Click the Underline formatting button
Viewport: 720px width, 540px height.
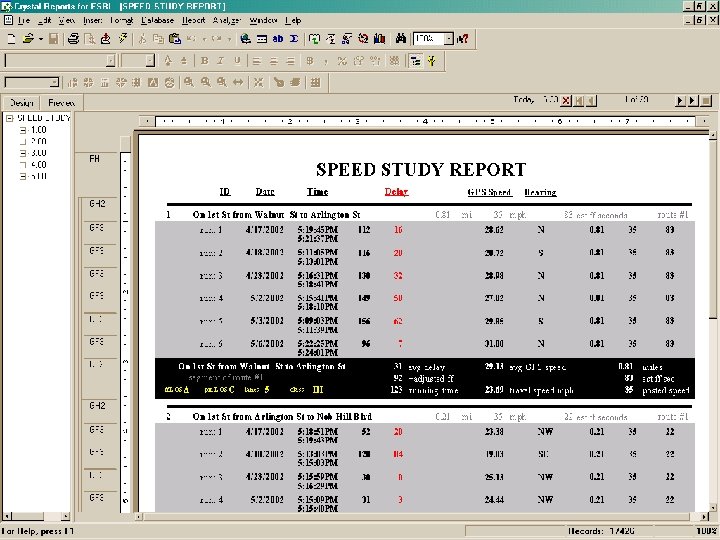(237, 61)
